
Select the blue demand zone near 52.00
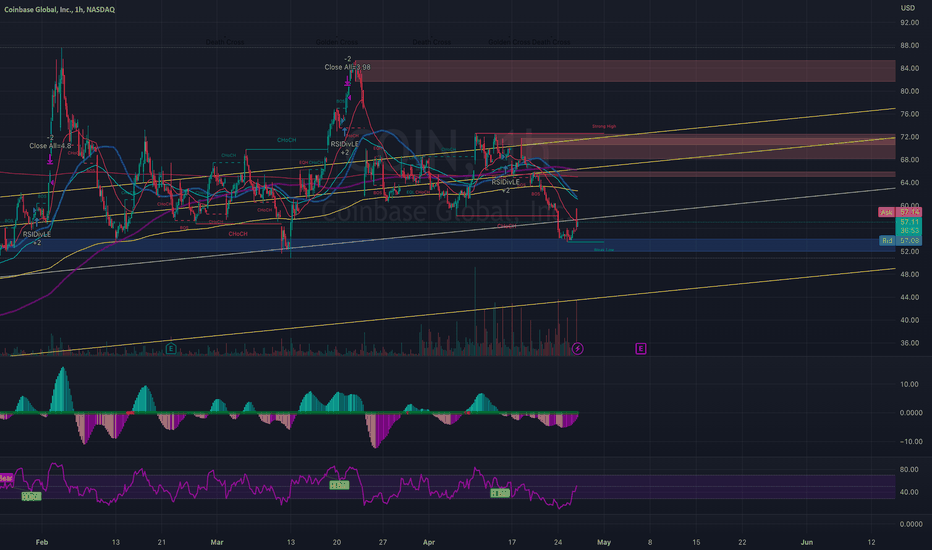point(448,245)
